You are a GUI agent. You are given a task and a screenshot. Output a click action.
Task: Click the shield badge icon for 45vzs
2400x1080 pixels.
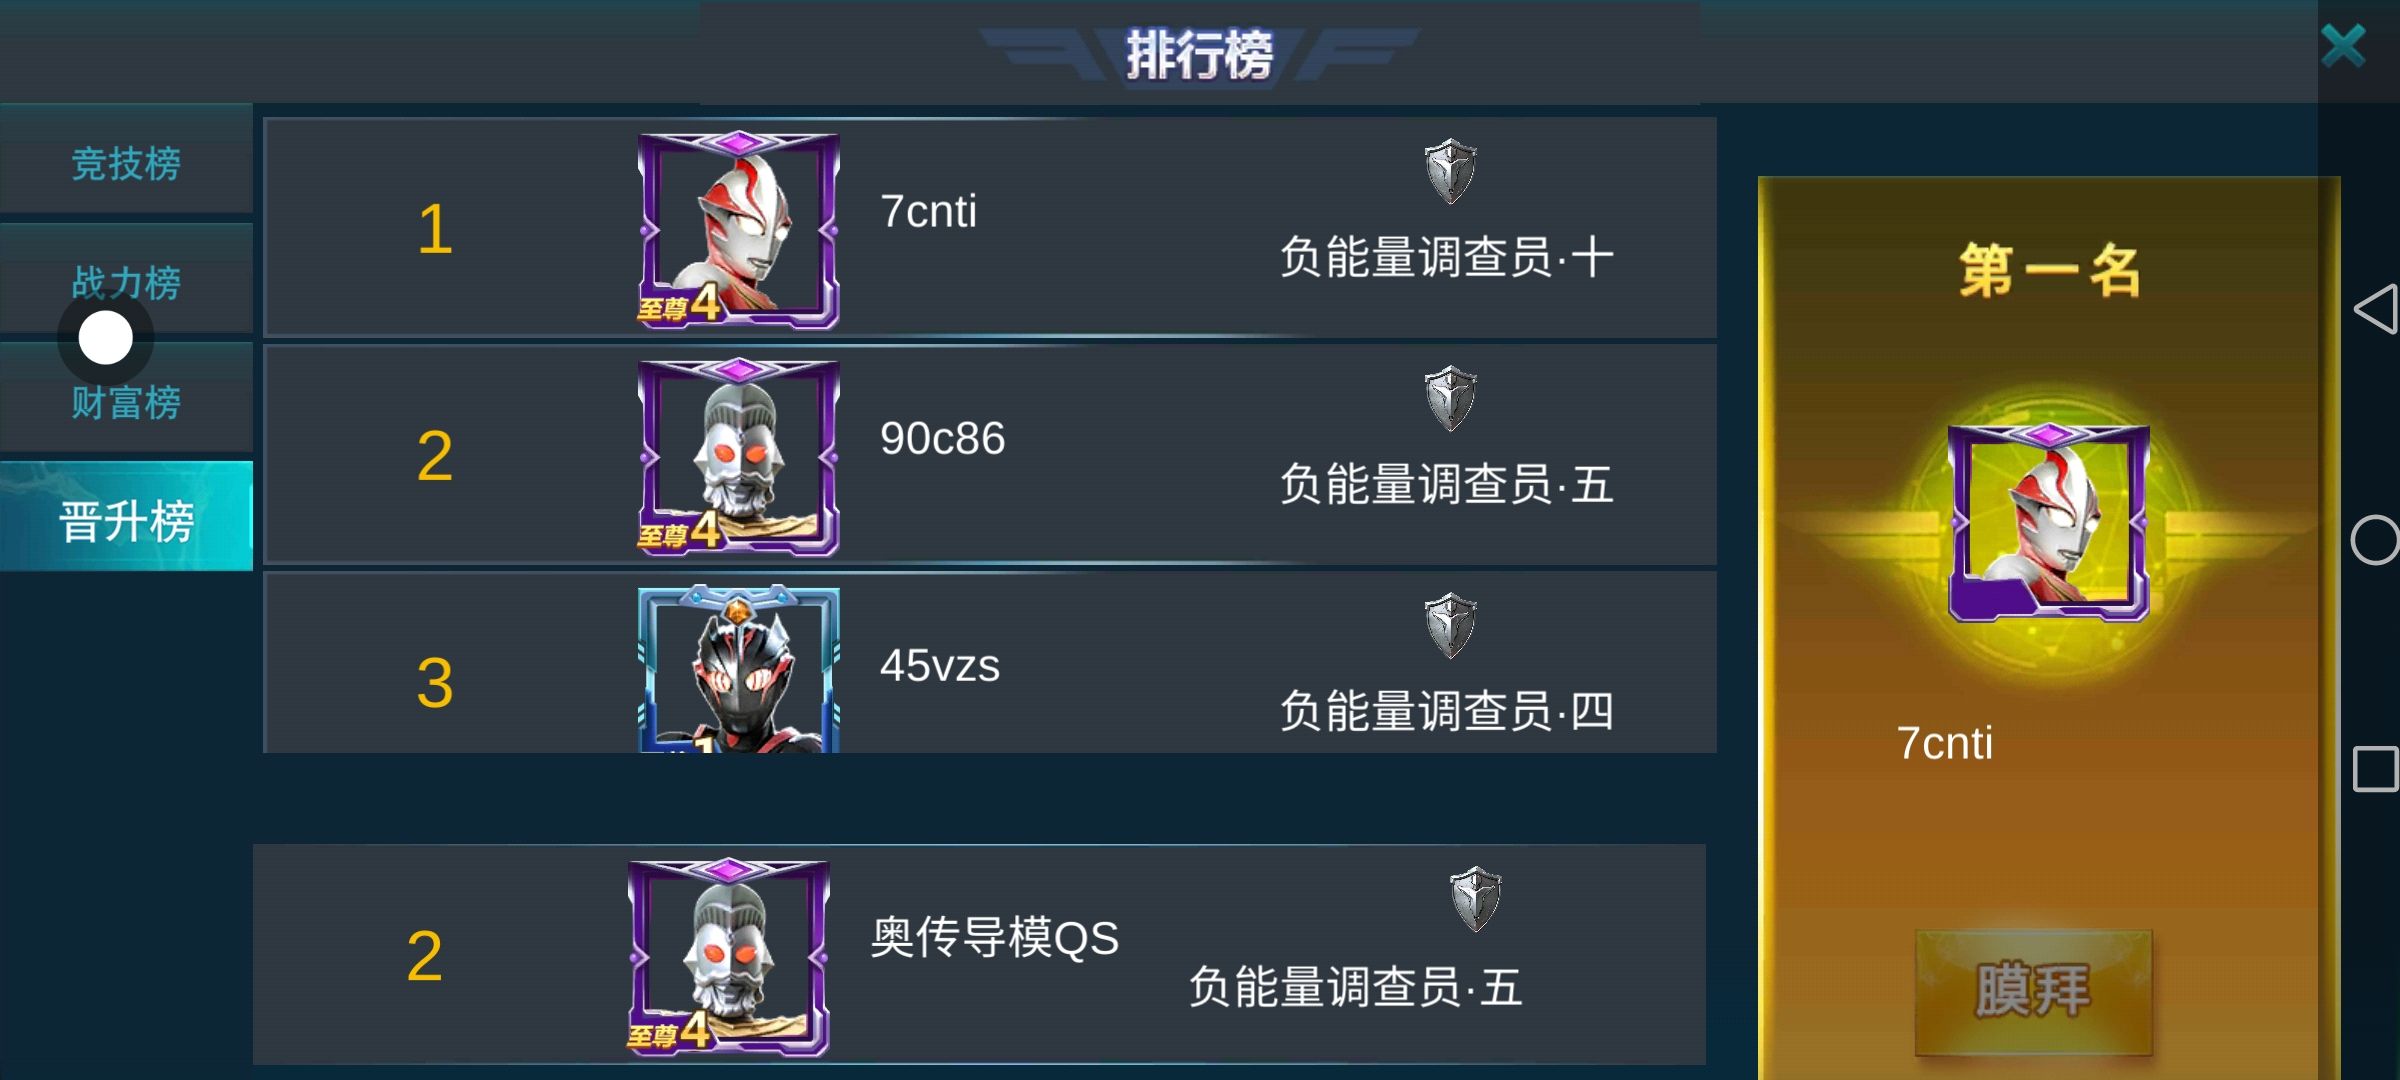1450,626
